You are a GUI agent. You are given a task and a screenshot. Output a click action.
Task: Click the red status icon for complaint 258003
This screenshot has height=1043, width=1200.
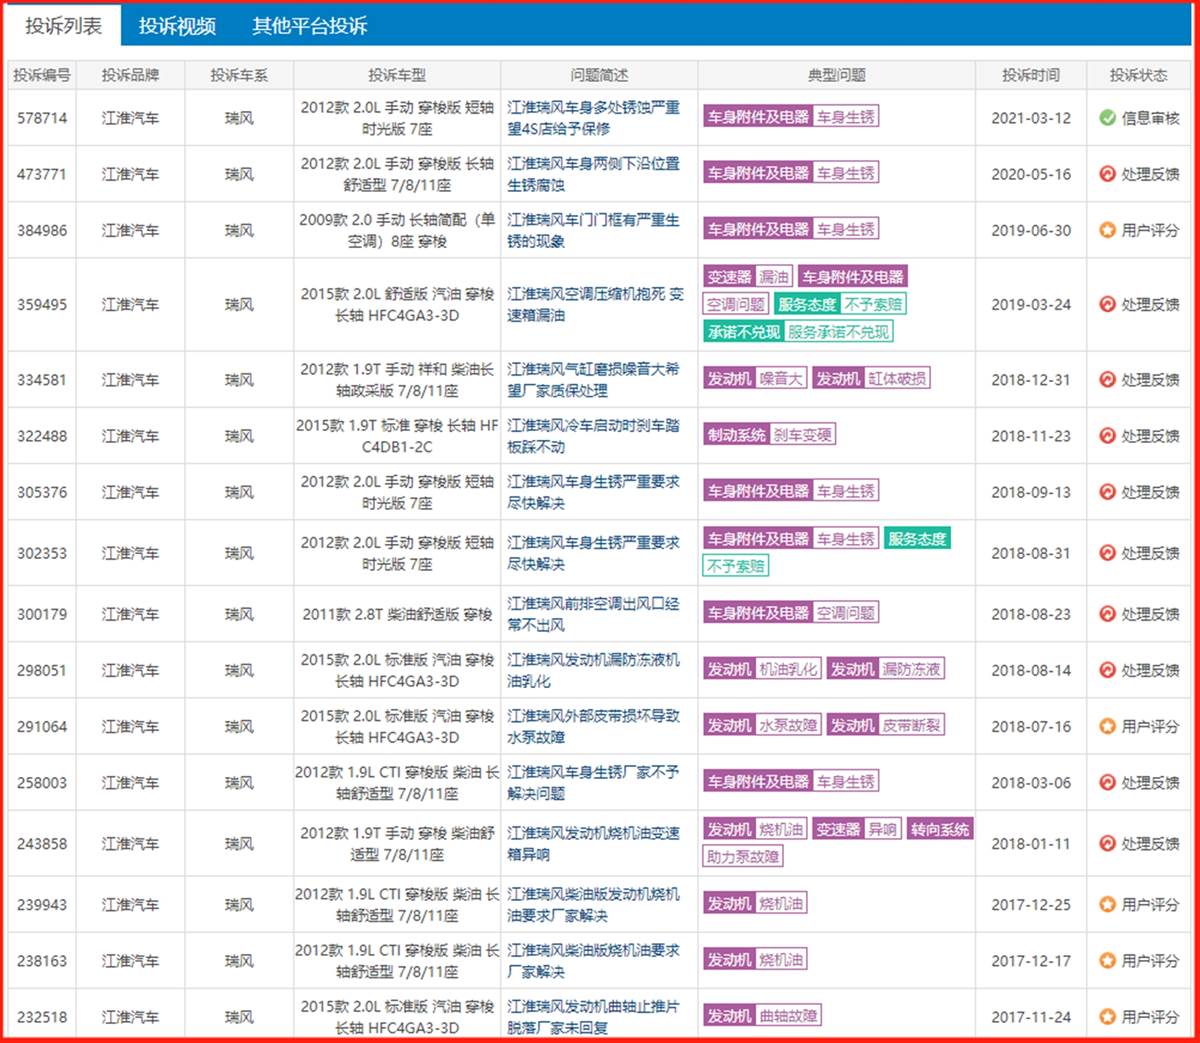tap(1107, 782)
